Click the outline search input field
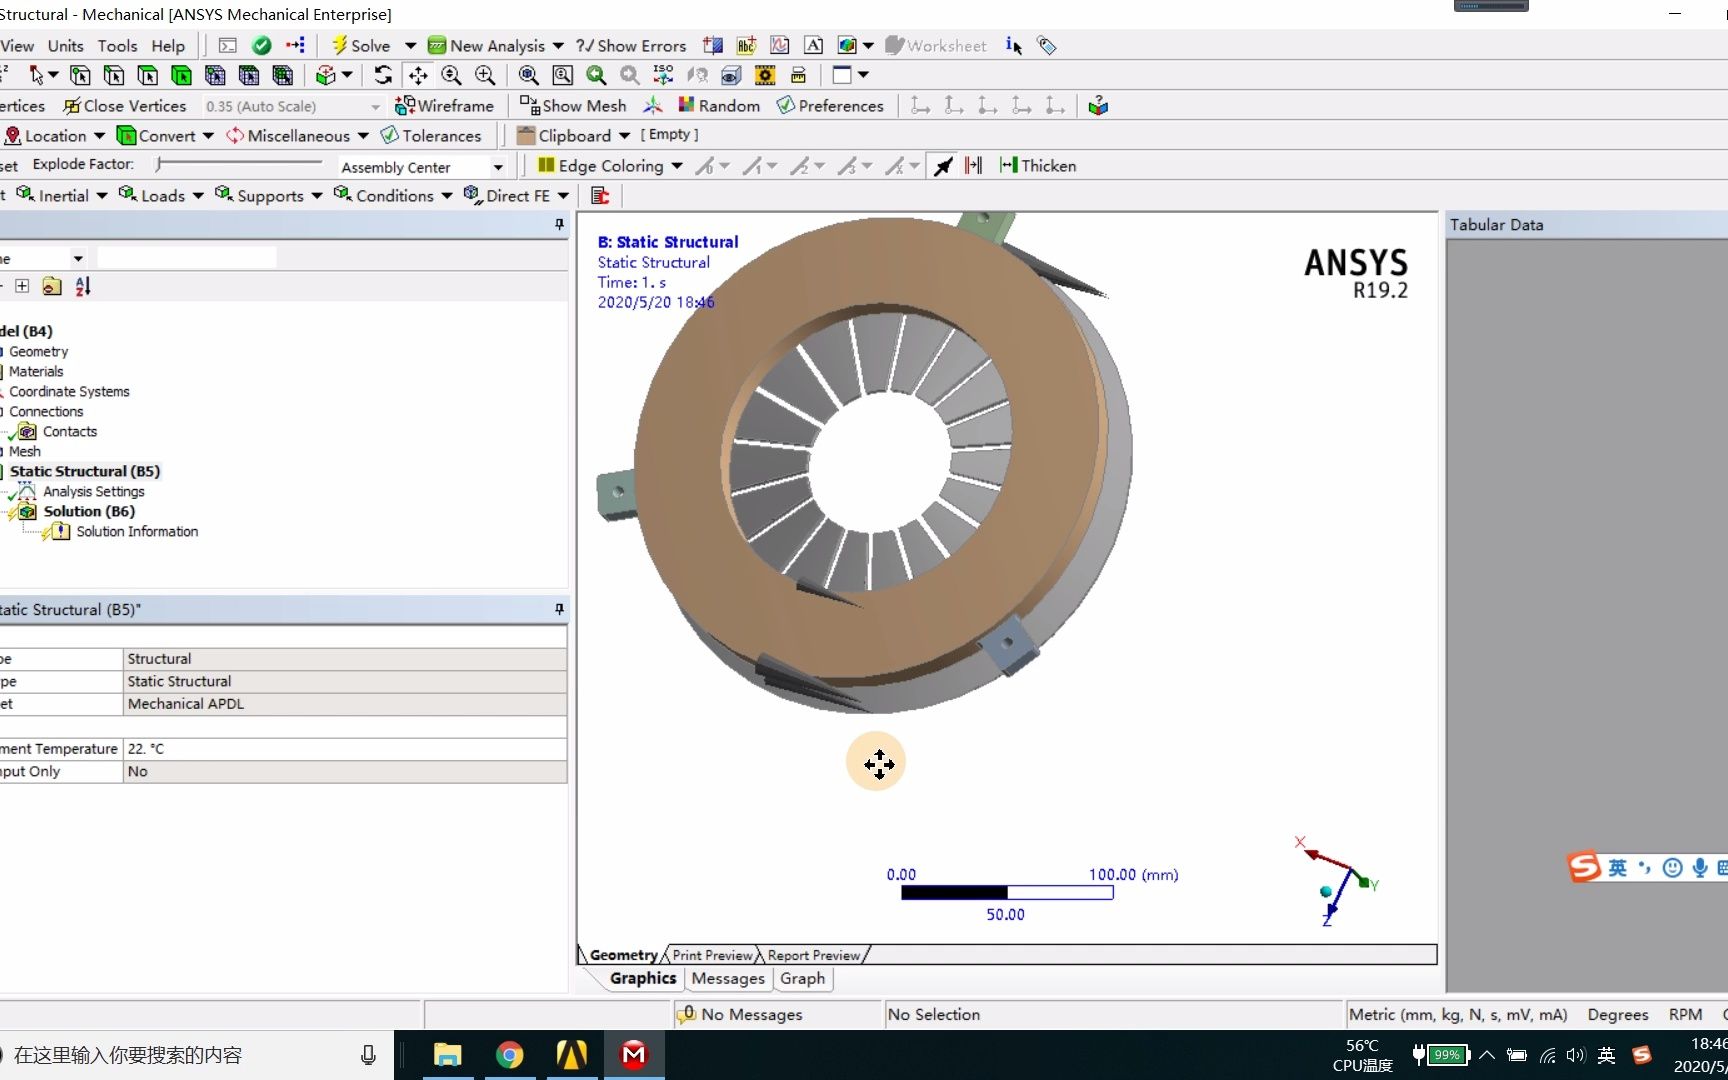 click(x=186, y=258)
